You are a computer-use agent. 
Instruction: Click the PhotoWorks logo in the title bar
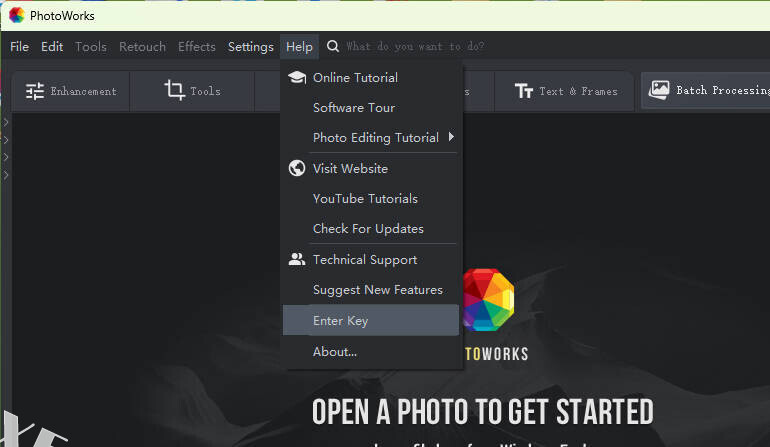tap(16, 15)
